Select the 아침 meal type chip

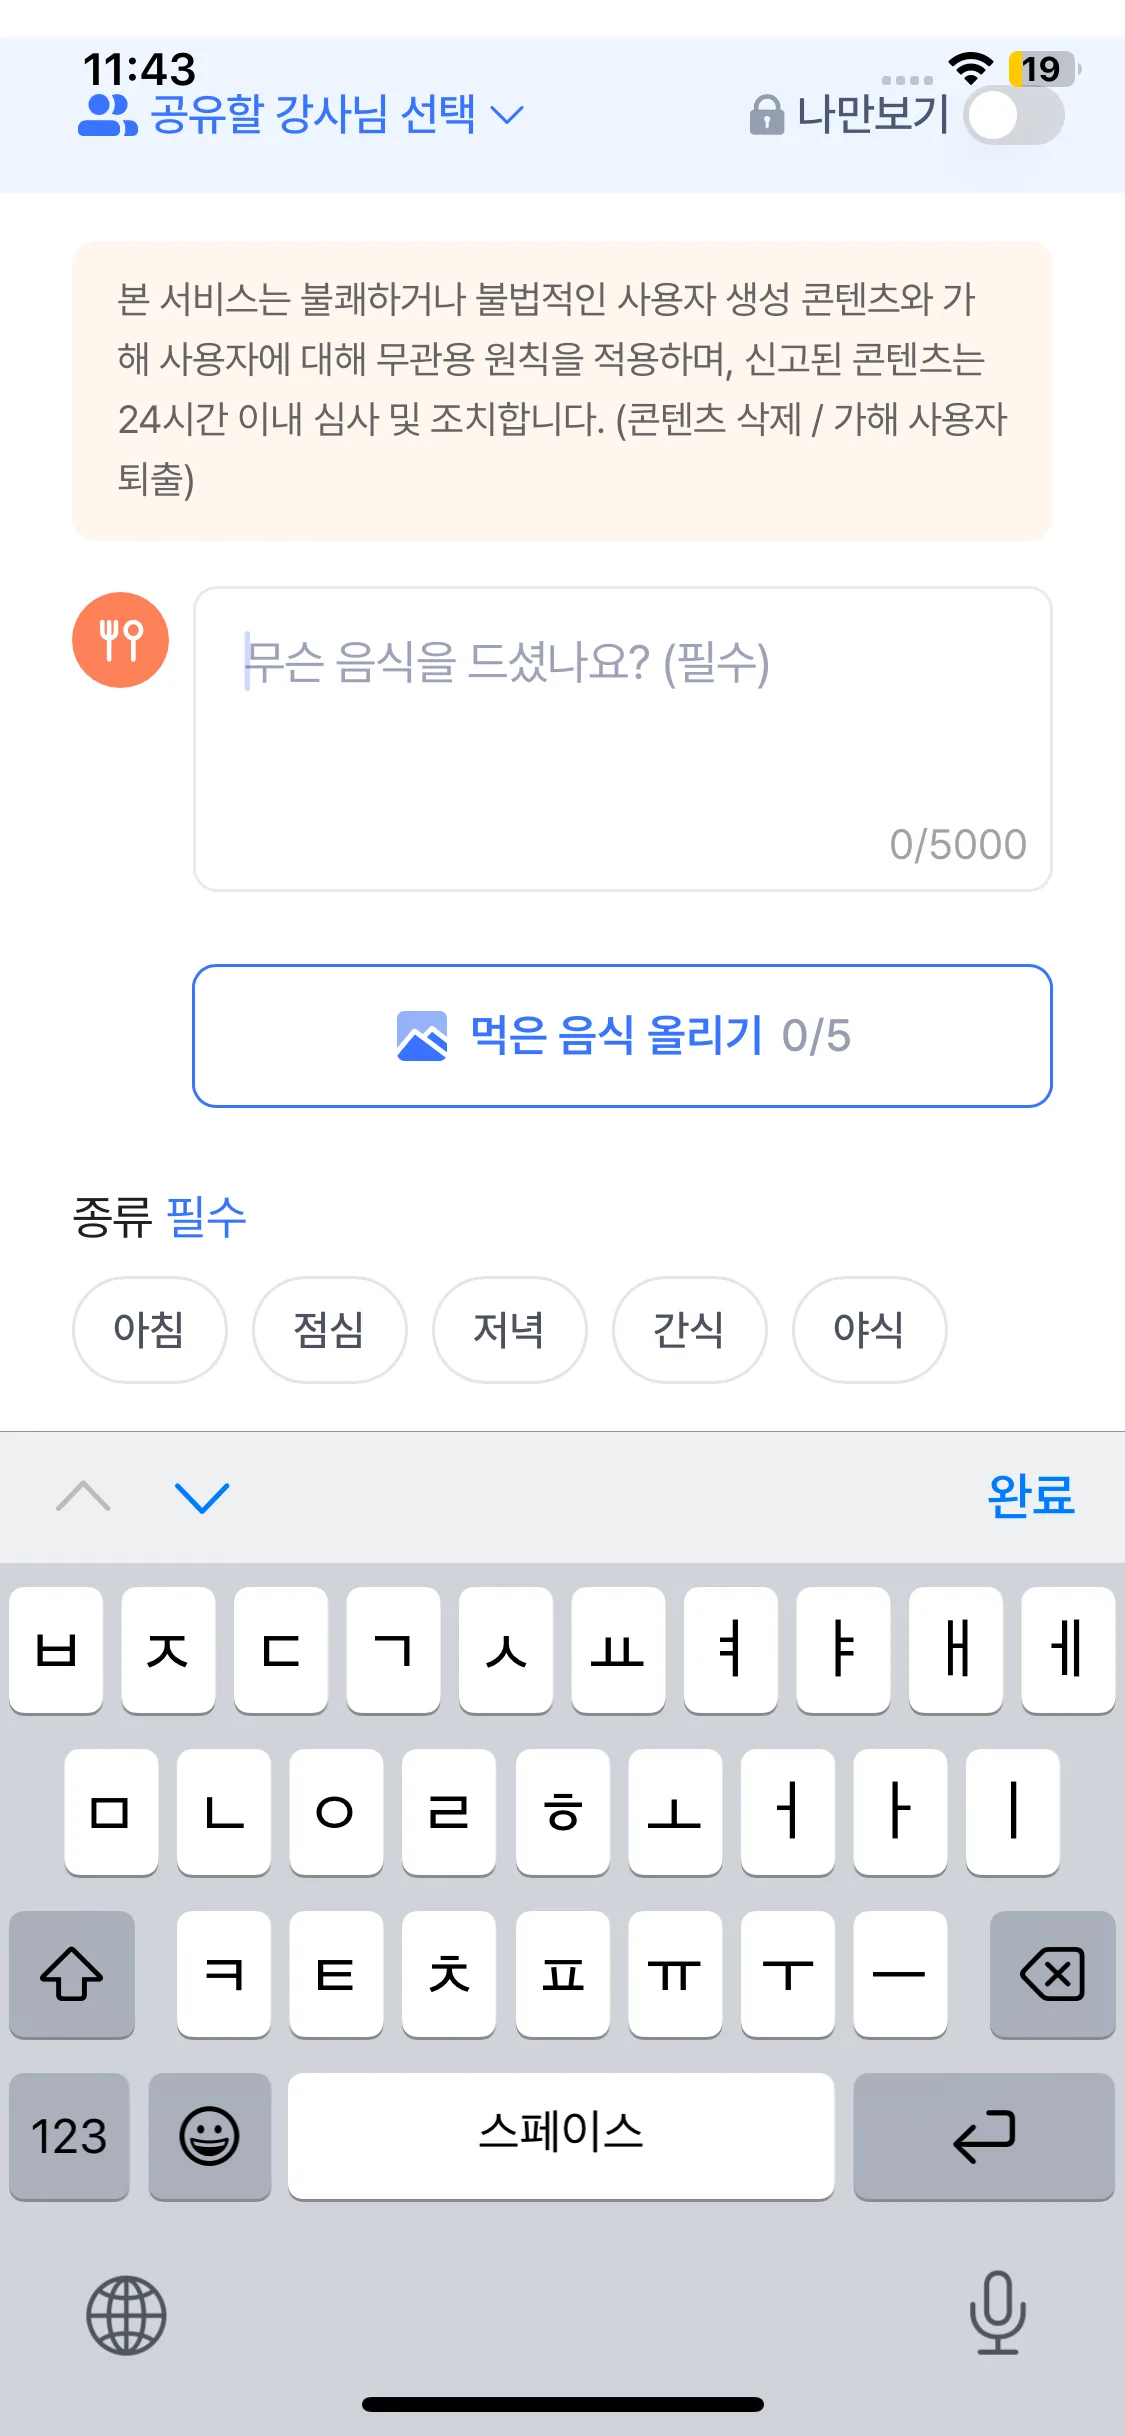tap(149, 1329)
